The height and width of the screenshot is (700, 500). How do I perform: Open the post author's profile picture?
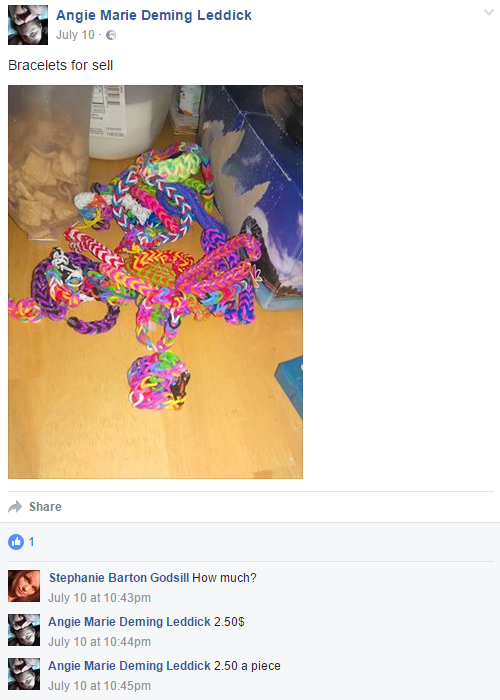(x=28, y=25)
